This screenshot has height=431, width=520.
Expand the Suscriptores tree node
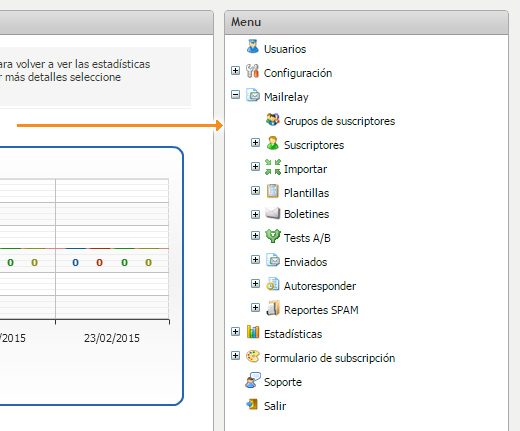point(255,143)
